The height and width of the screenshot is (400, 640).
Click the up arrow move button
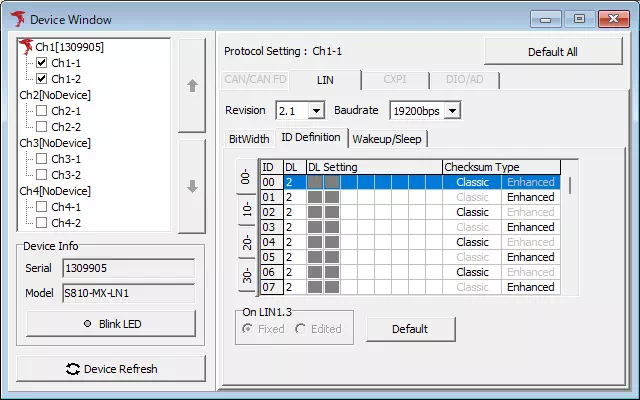(192, 85)
